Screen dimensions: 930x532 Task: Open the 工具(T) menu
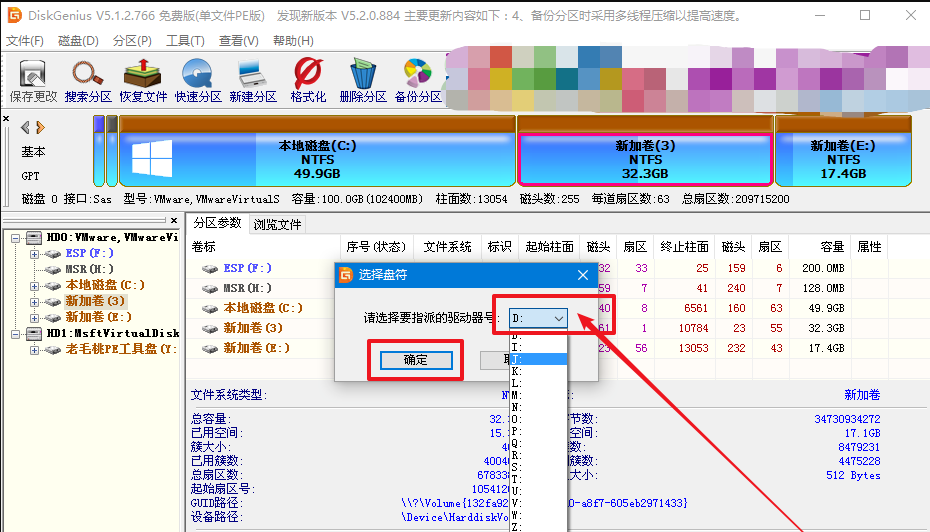coord(184,40)
